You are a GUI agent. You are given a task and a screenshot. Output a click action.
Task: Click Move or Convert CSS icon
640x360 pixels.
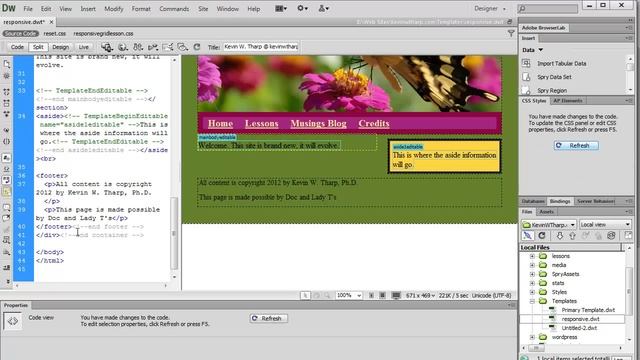tap(7, 252)
